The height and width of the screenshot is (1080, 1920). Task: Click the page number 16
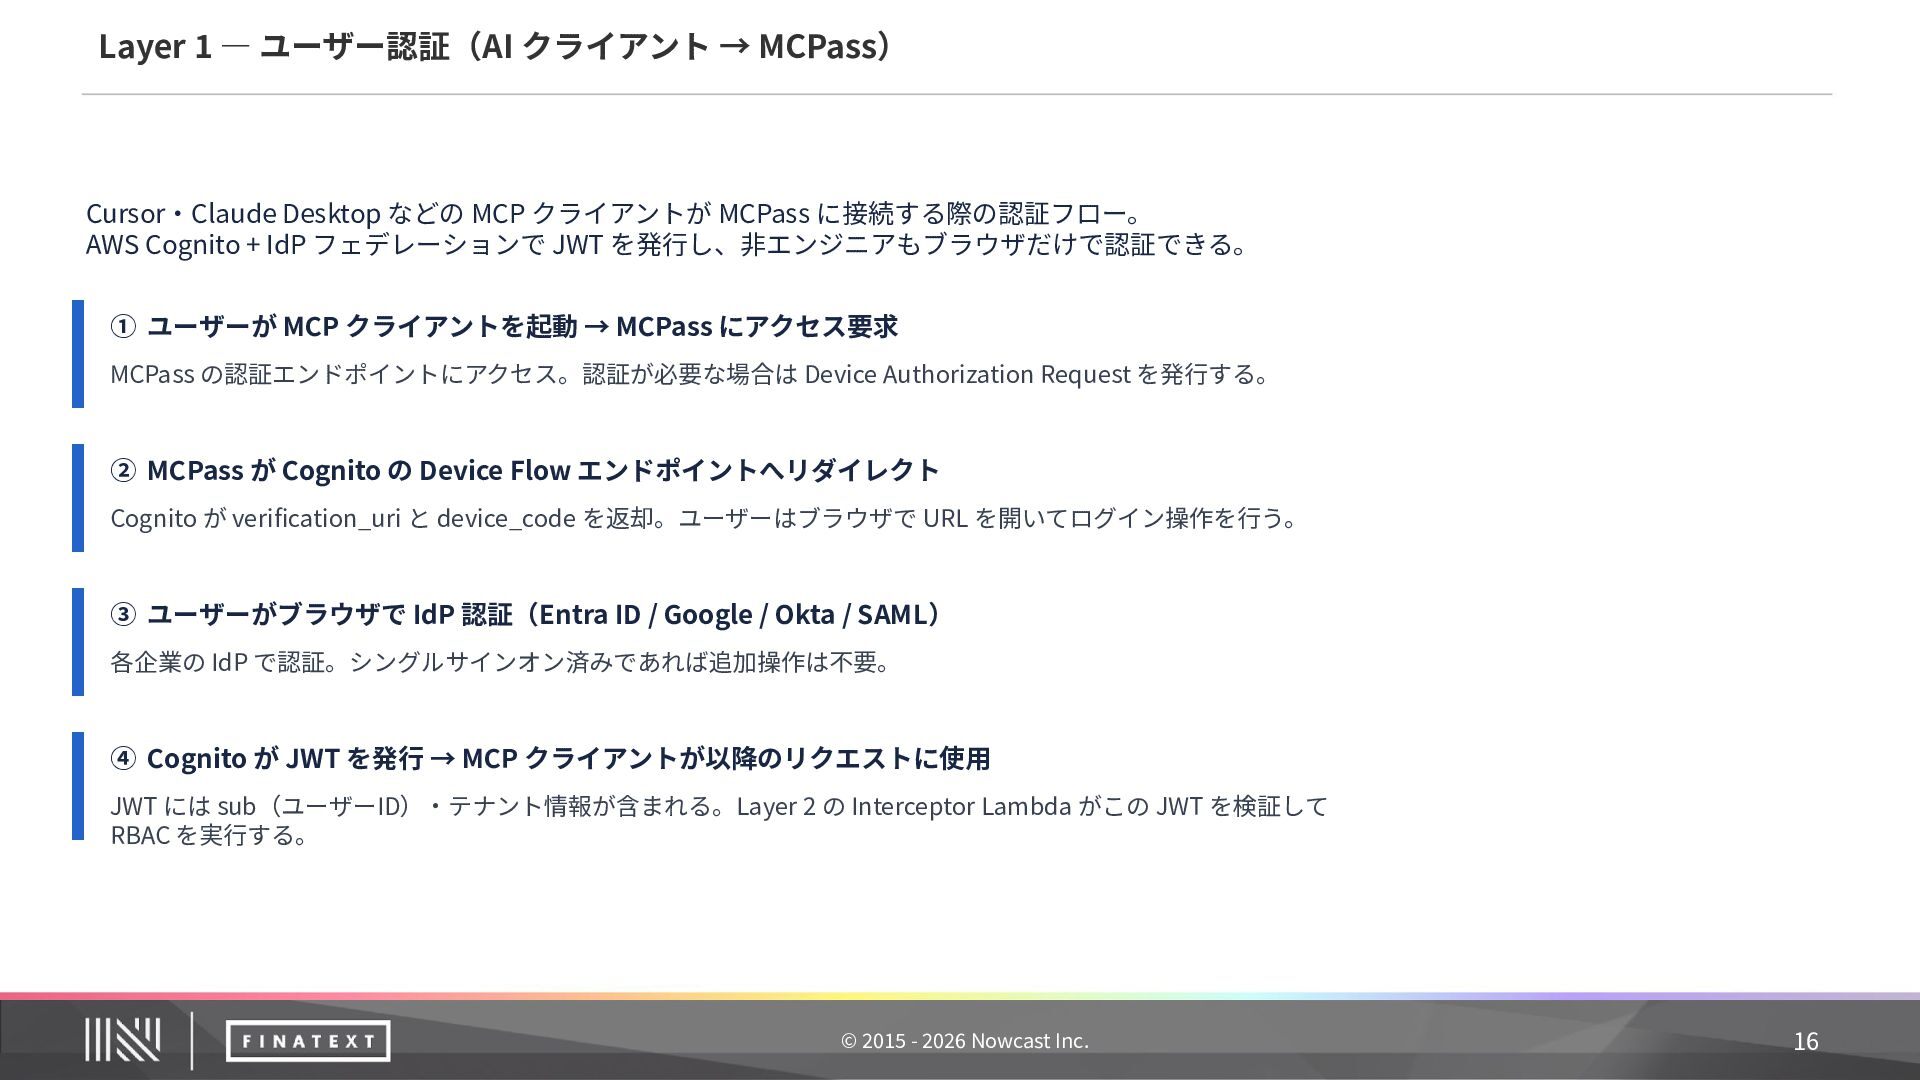click(1805, 1041)
